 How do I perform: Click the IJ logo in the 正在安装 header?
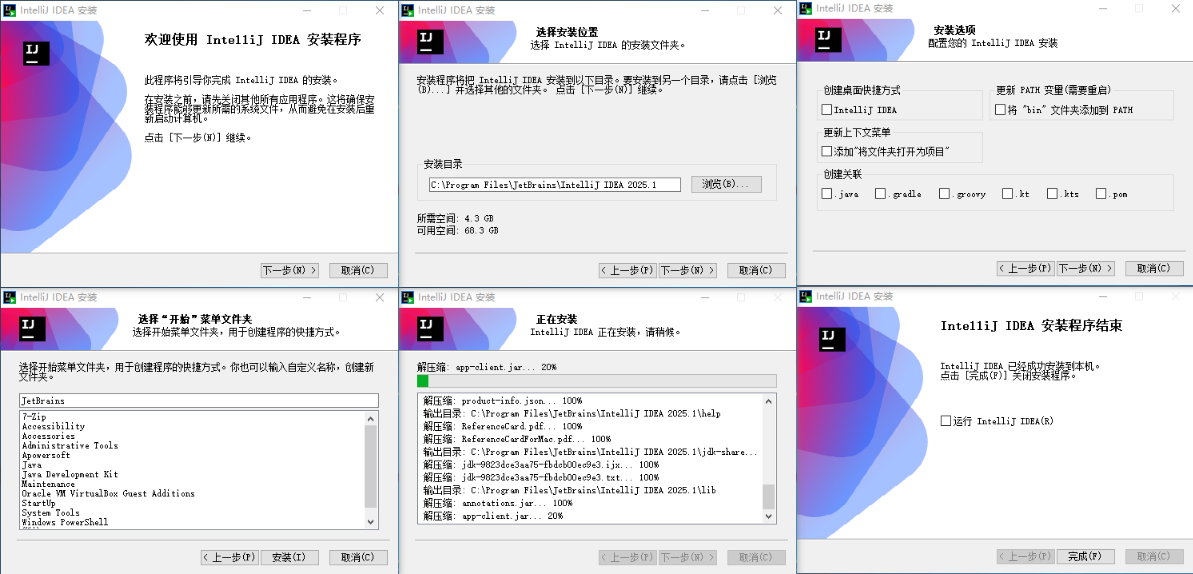(x=430, y=327)
